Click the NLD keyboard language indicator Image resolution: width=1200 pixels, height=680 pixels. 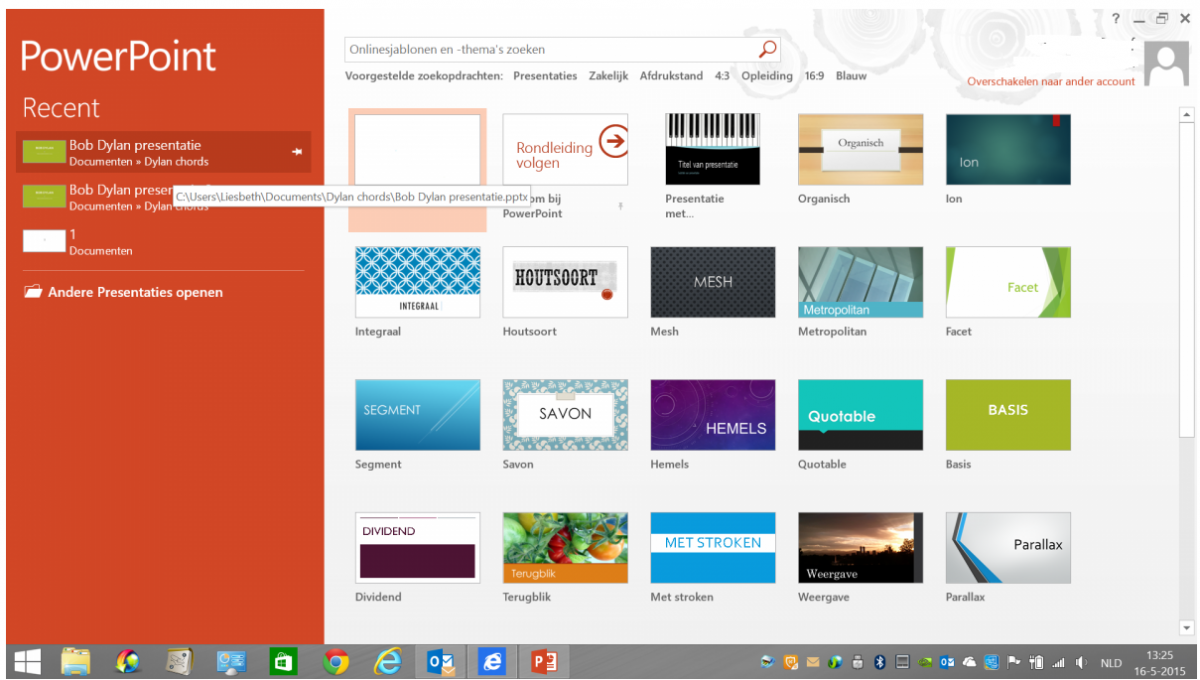(1111, 663)
